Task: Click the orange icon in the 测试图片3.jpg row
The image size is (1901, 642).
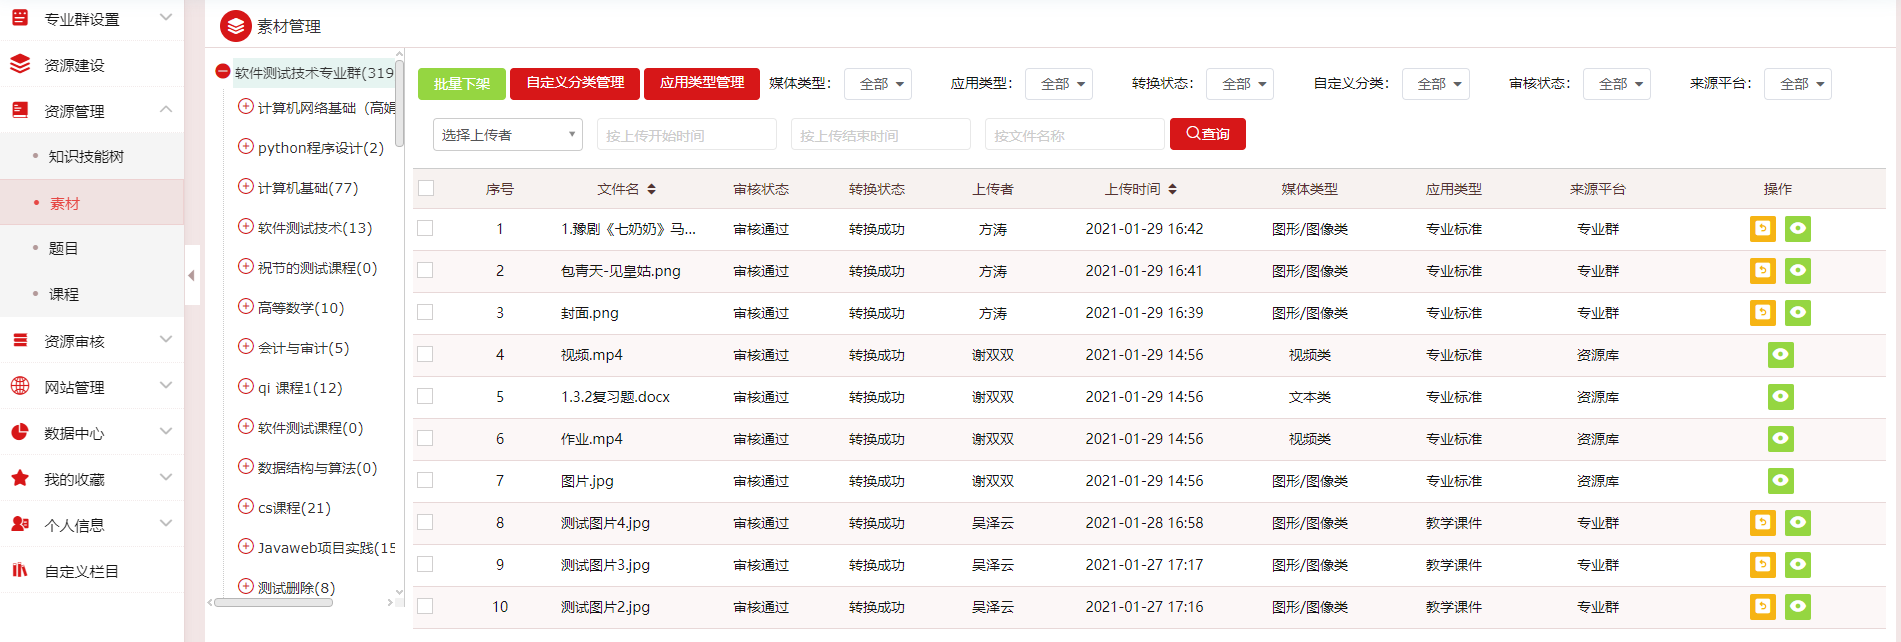Action: click(x=1762, y=565)
